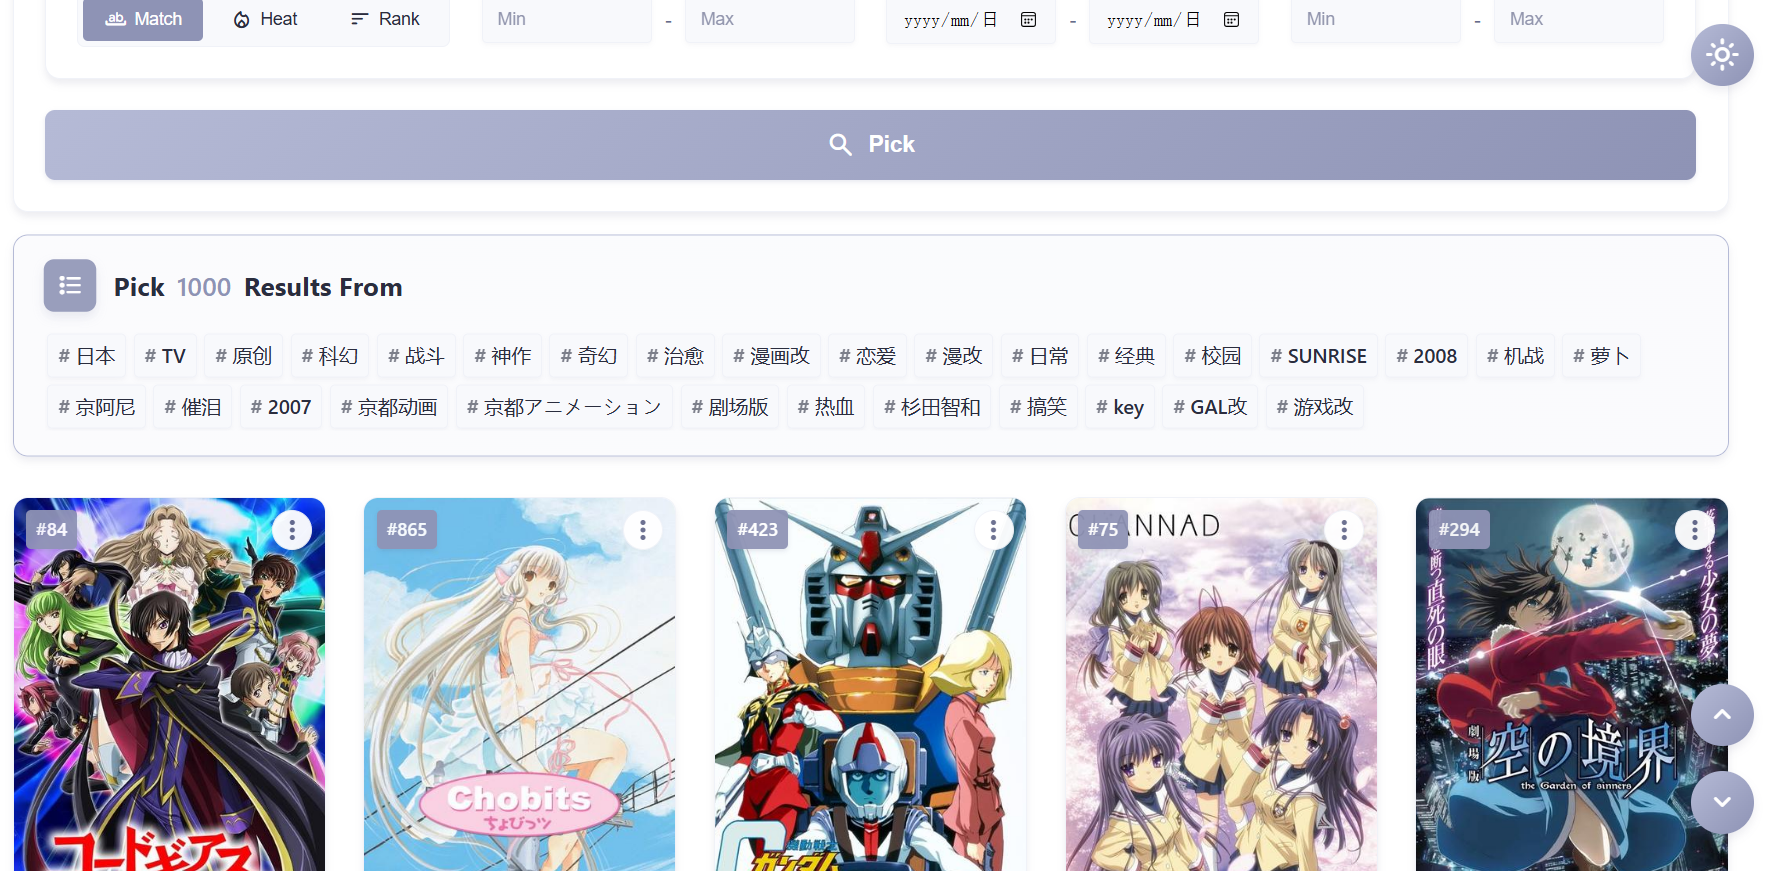This screenshot has height=871, width=1766.
Task: Open calendar picker on second date field
Action: pos(1231,19)
